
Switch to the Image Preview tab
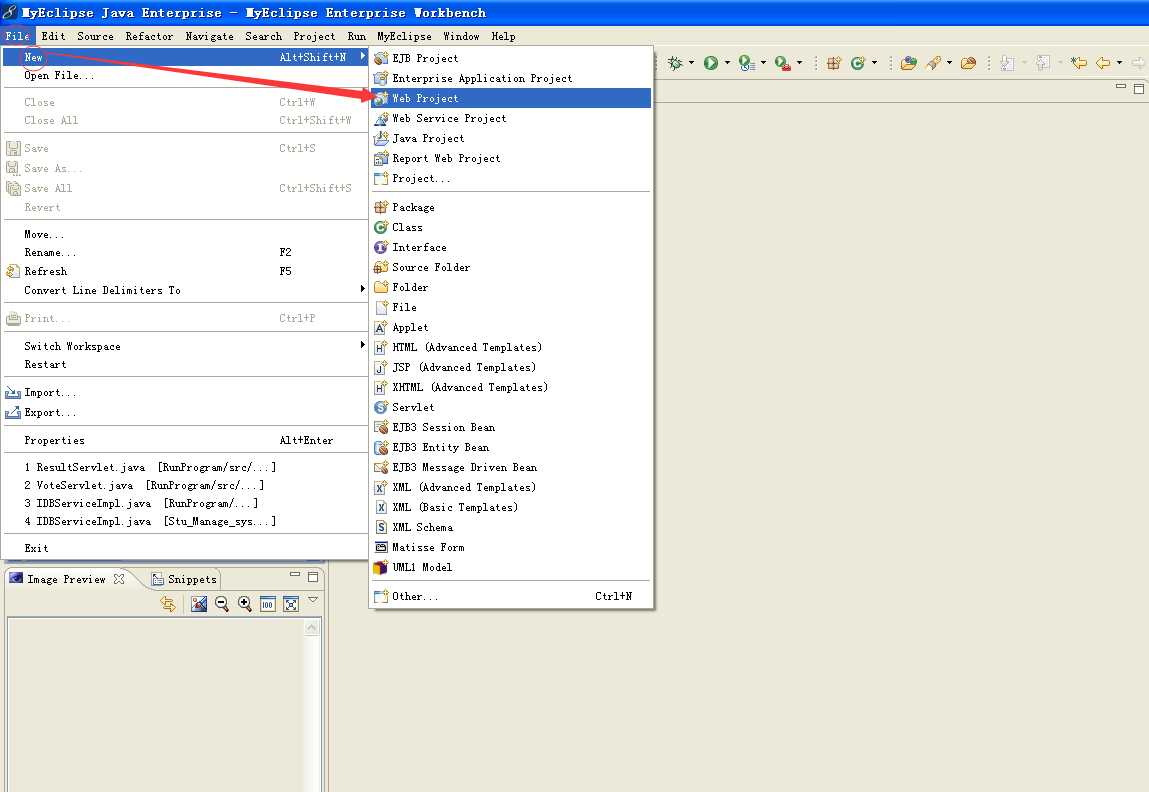tap(67, 579)
